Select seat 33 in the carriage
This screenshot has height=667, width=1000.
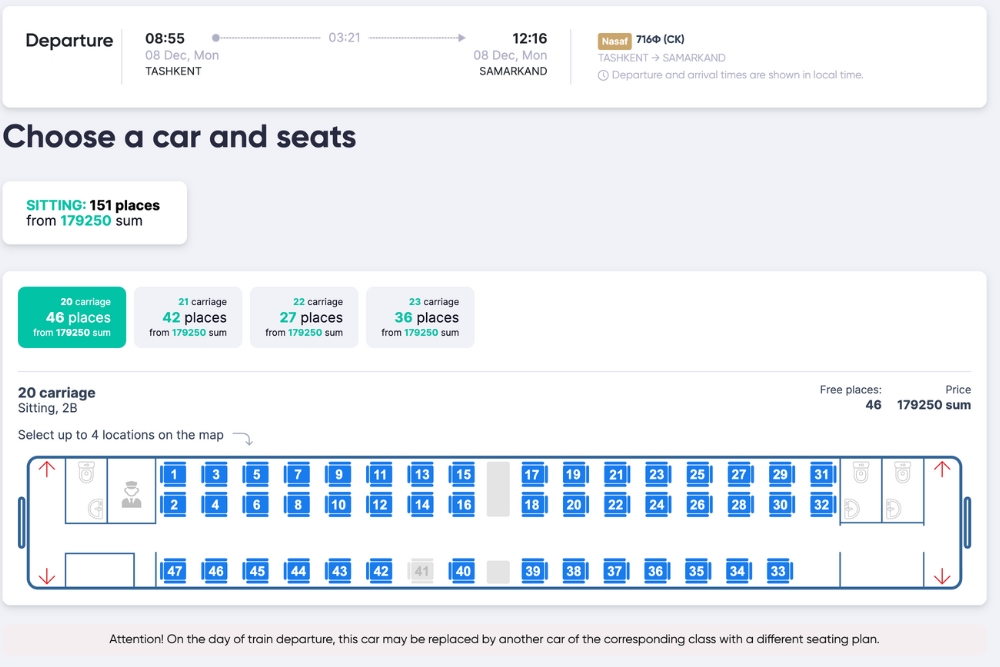point(777,571)
